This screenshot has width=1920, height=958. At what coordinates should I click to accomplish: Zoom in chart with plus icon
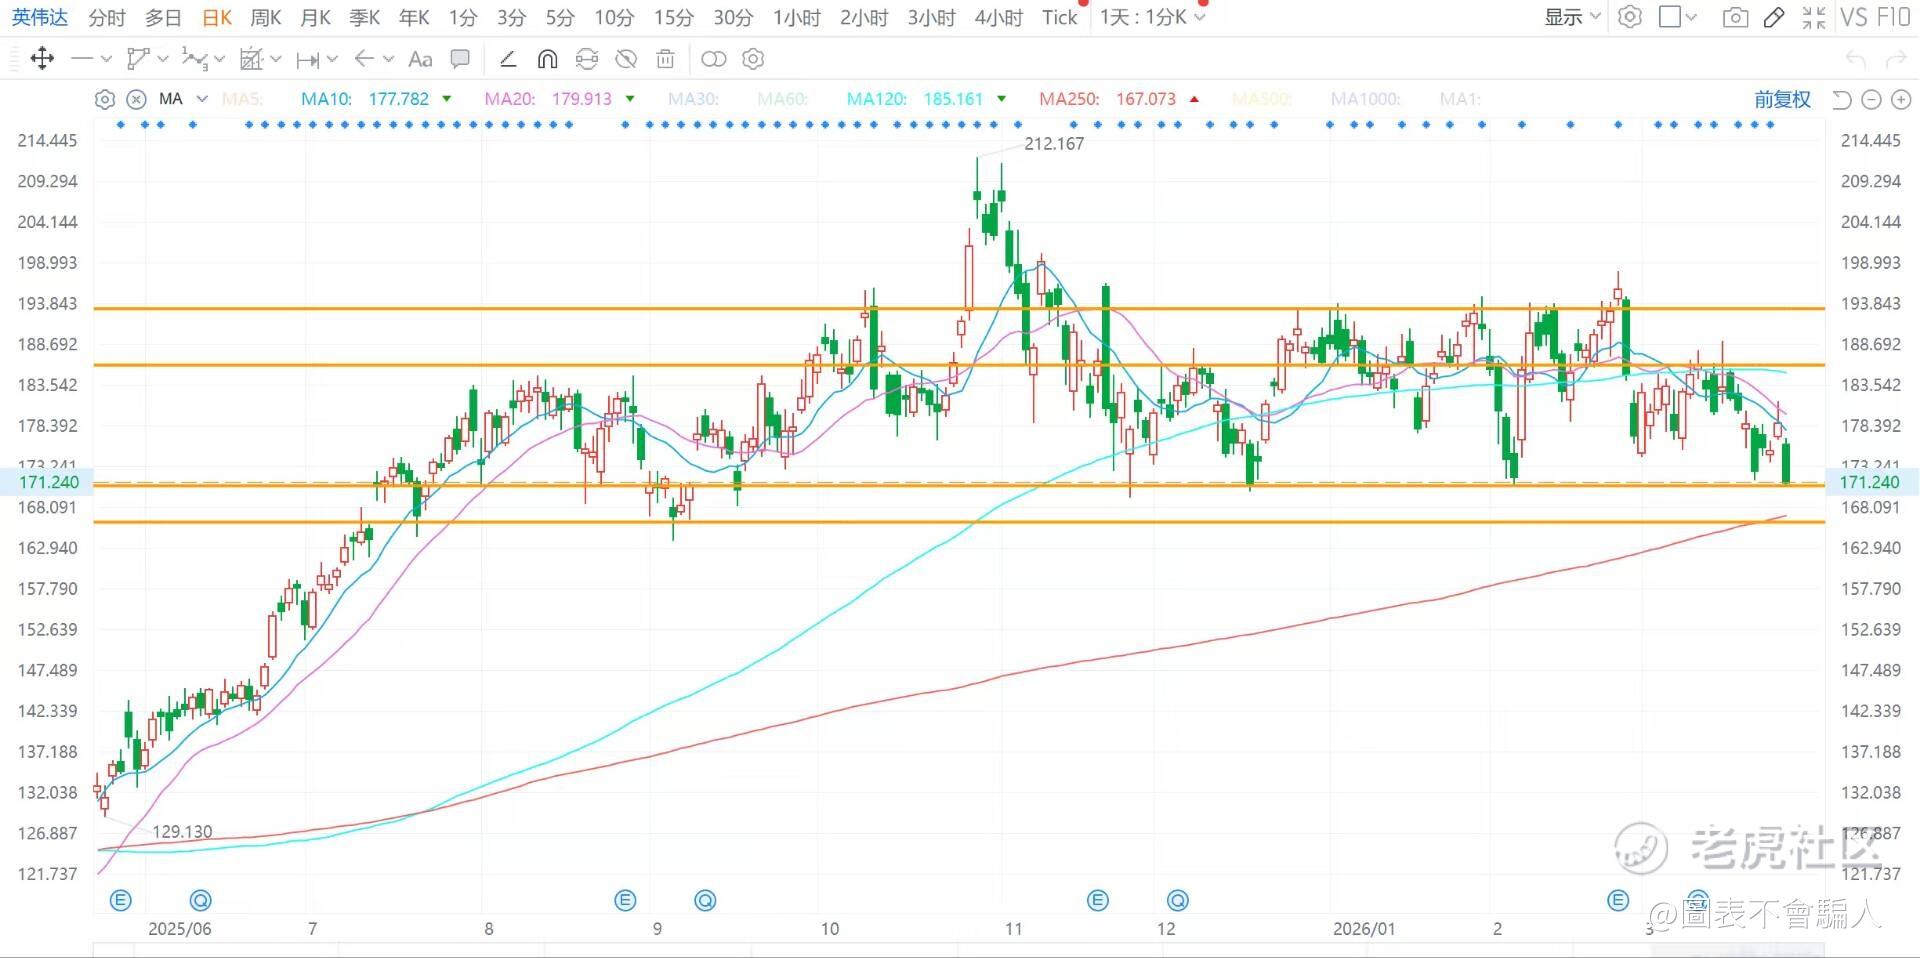[x=1901, y=99]
